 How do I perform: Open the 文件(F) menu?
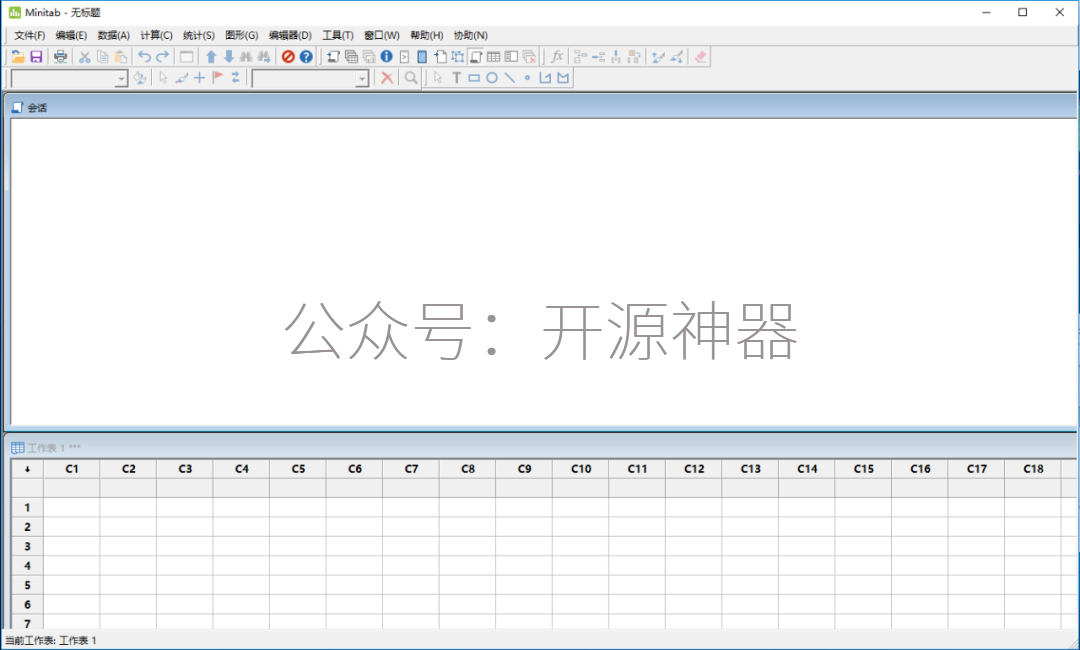coord(30,35)
